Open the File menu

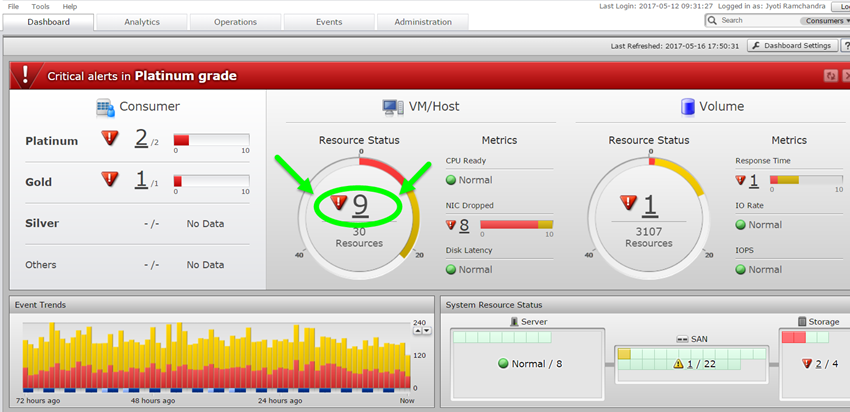(12, 6)
